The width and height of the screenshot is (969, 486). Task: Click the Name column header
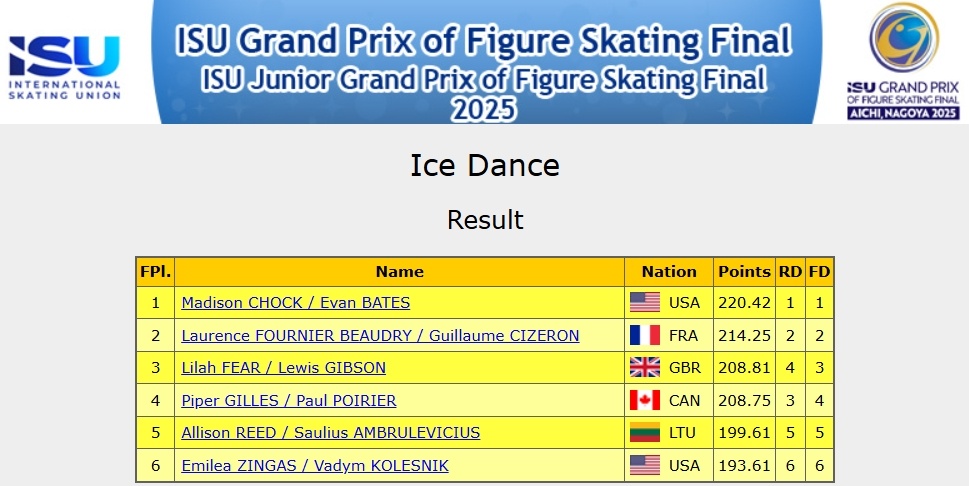click(399, 271)
